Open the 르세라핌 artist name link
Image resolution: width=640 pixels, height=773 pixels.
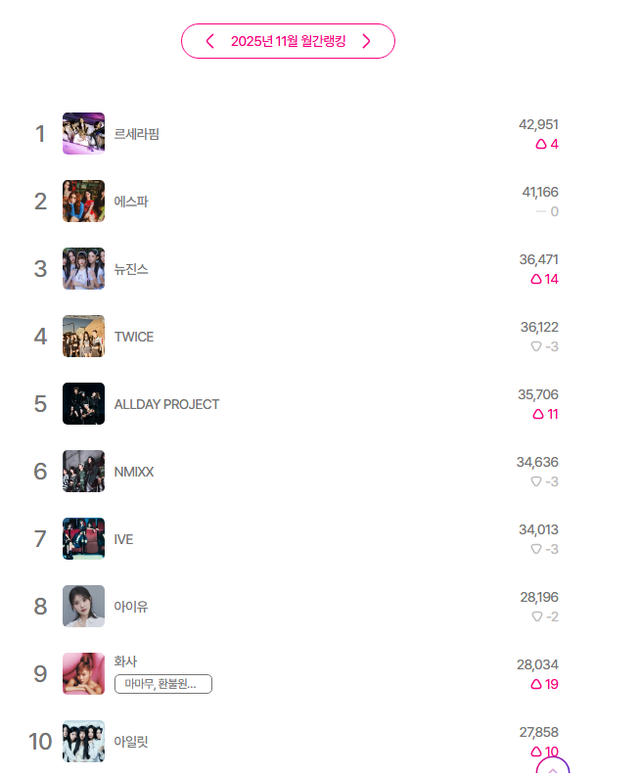click(x=136, y=134)
